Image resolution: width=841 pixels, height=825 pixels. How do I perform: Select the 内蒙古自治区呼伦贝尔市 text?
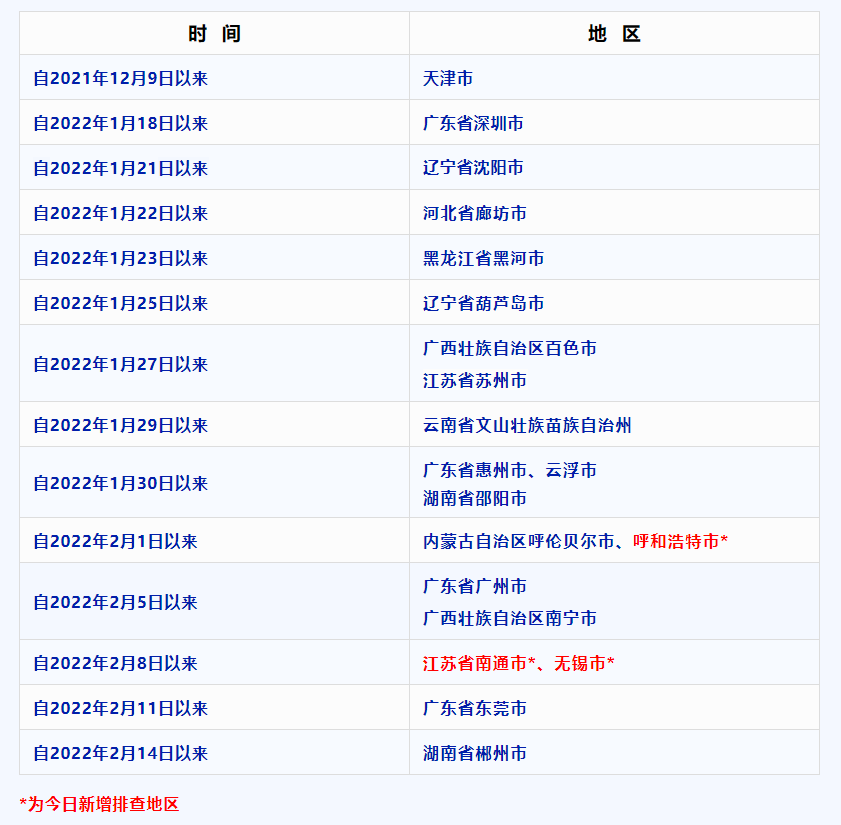coord(519,541)
